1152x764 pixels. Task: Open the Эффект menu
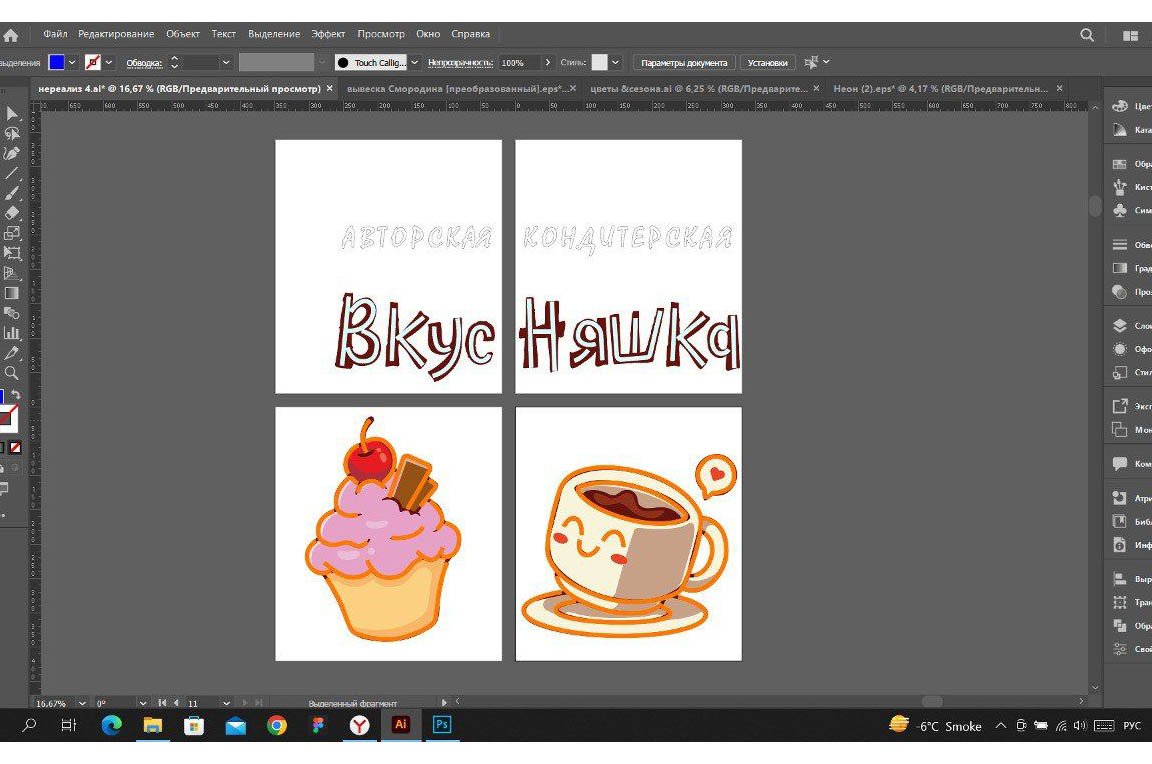[328, 34]
